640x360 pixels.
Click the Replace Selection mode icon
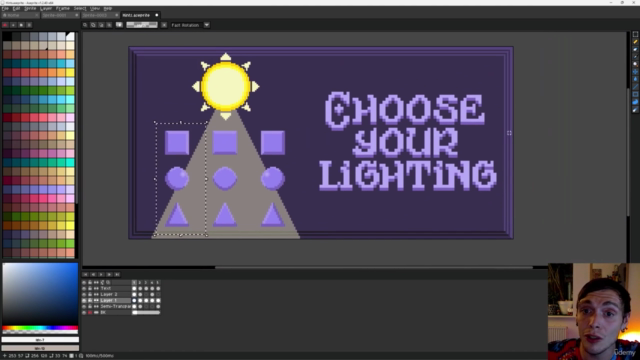click(85, 25)
